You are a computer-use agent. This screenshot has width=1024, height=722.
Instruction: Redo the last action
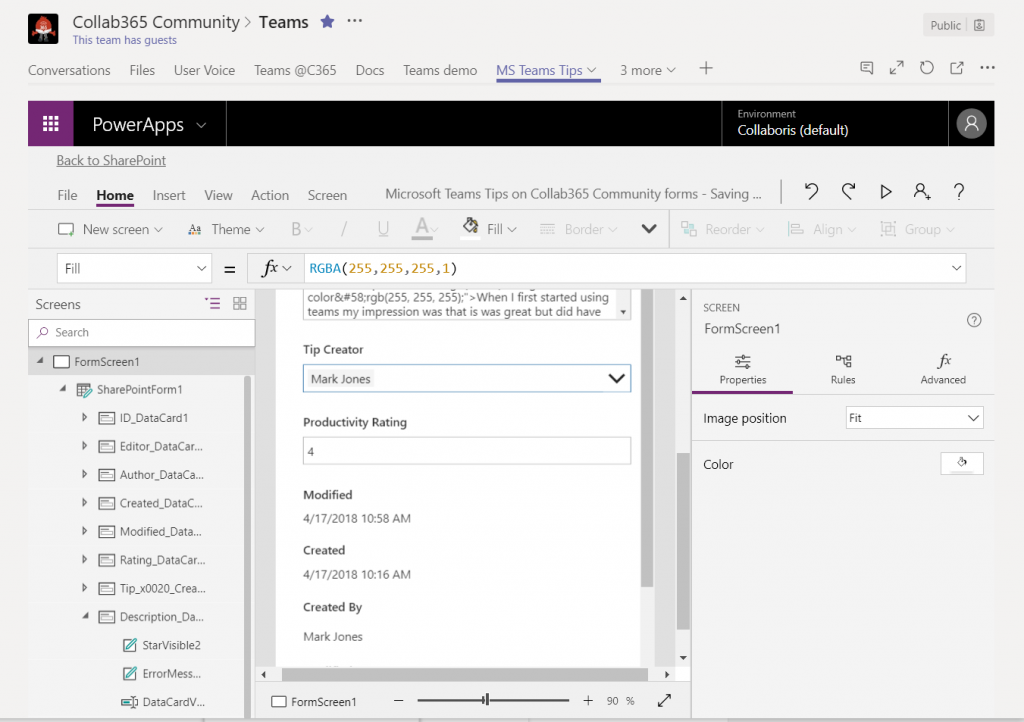coord(848,191)
